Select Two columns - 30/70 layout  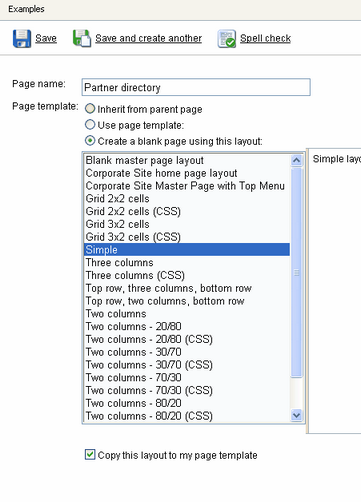(x=187, y=352)
